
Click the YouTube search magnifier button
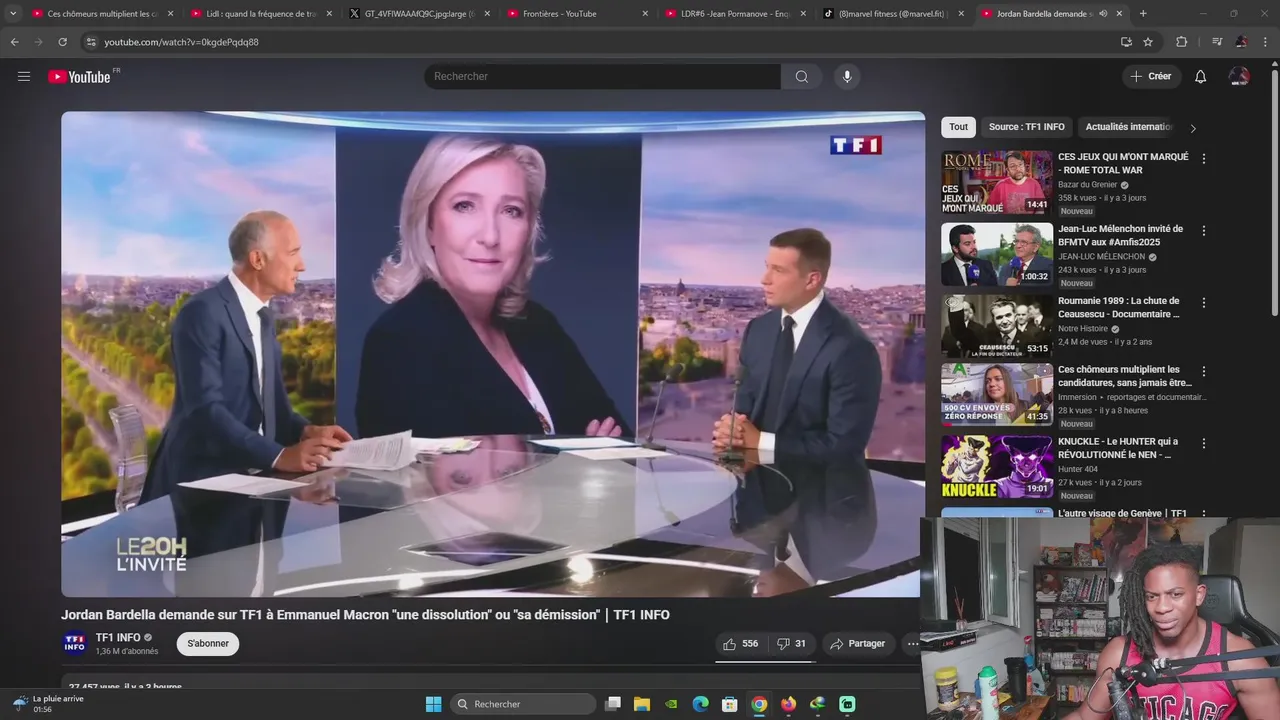point(801,77)
